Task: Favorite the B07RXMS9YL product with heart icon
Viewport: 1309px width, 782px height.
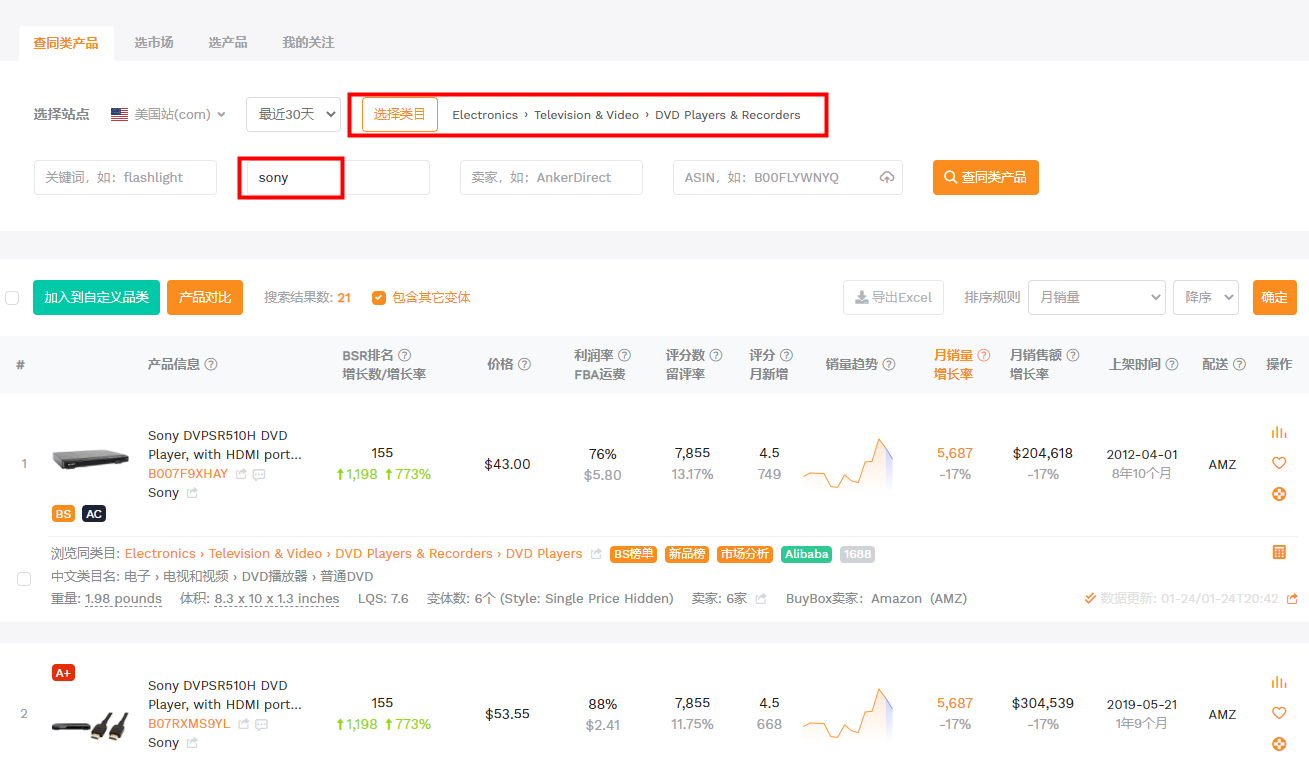Action: click(x=1279, y=713)
